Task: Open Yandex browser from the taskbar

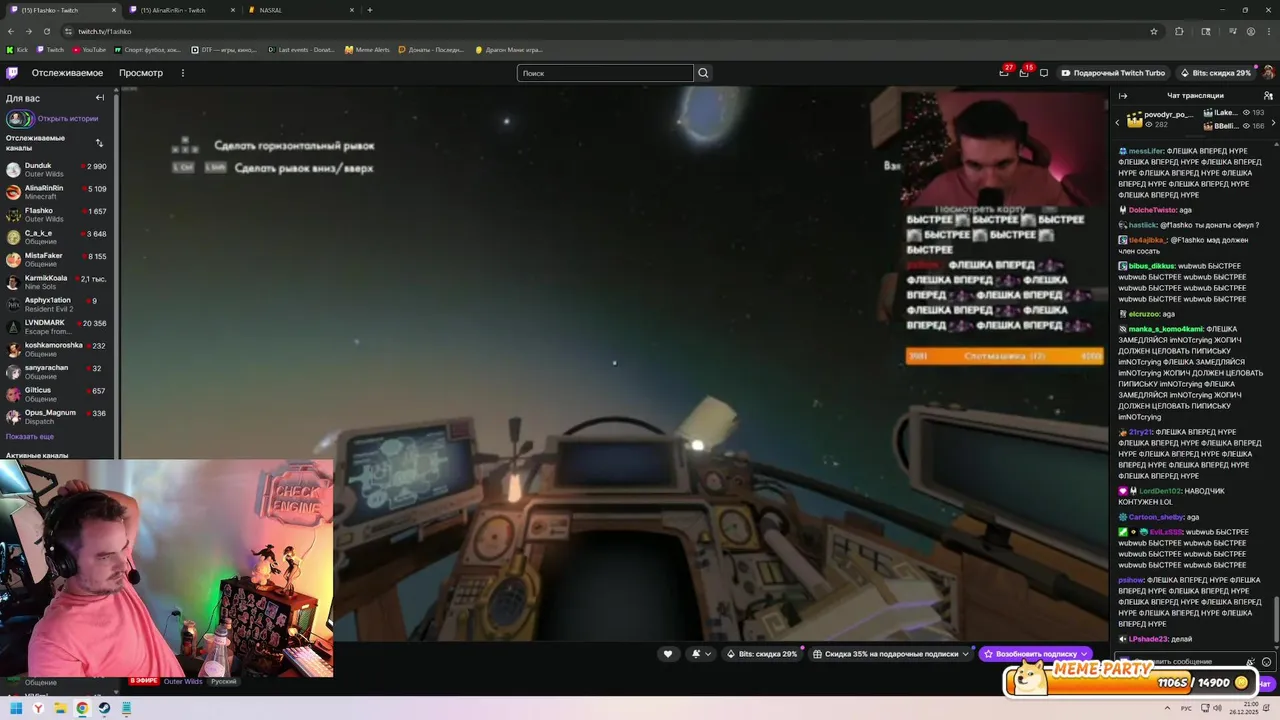Action: tap(38, 708)
